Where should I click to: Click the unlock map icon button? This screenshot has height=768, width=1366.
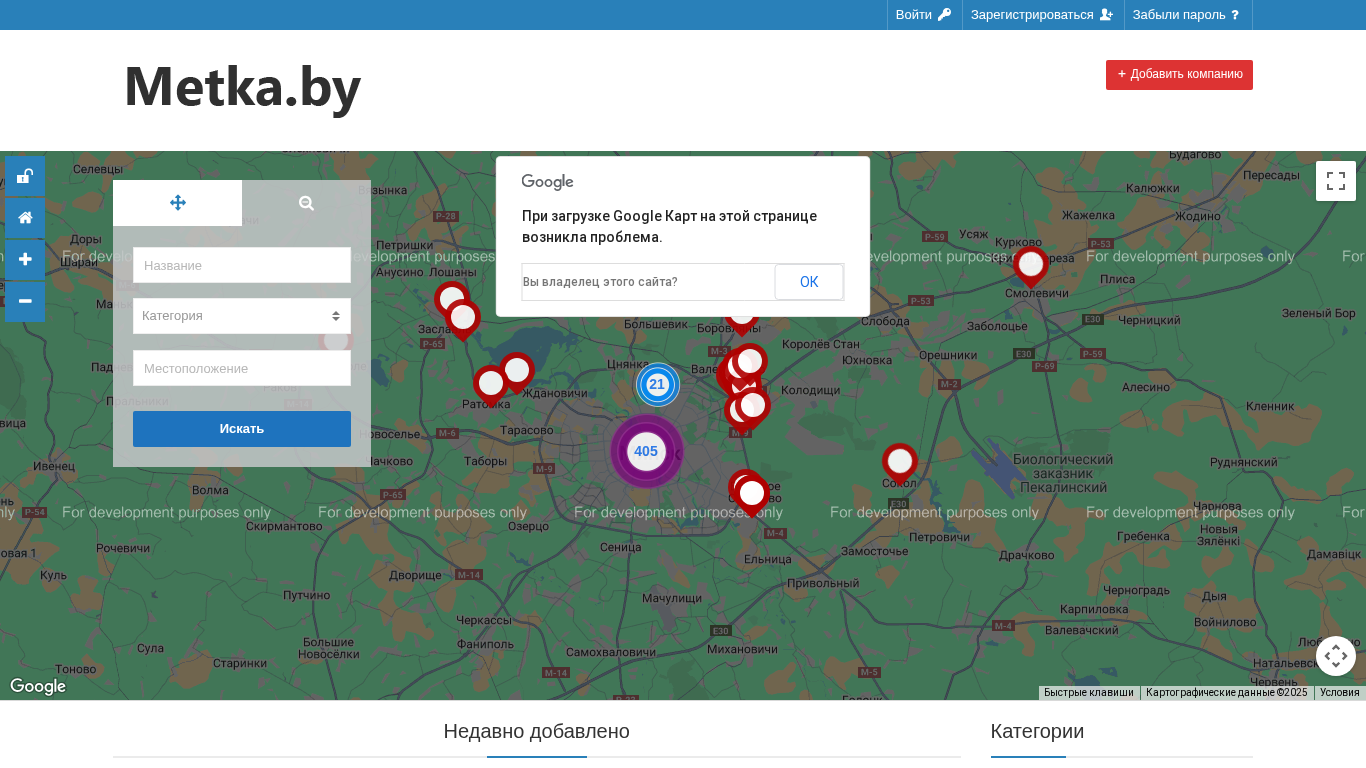coord(25,176)
